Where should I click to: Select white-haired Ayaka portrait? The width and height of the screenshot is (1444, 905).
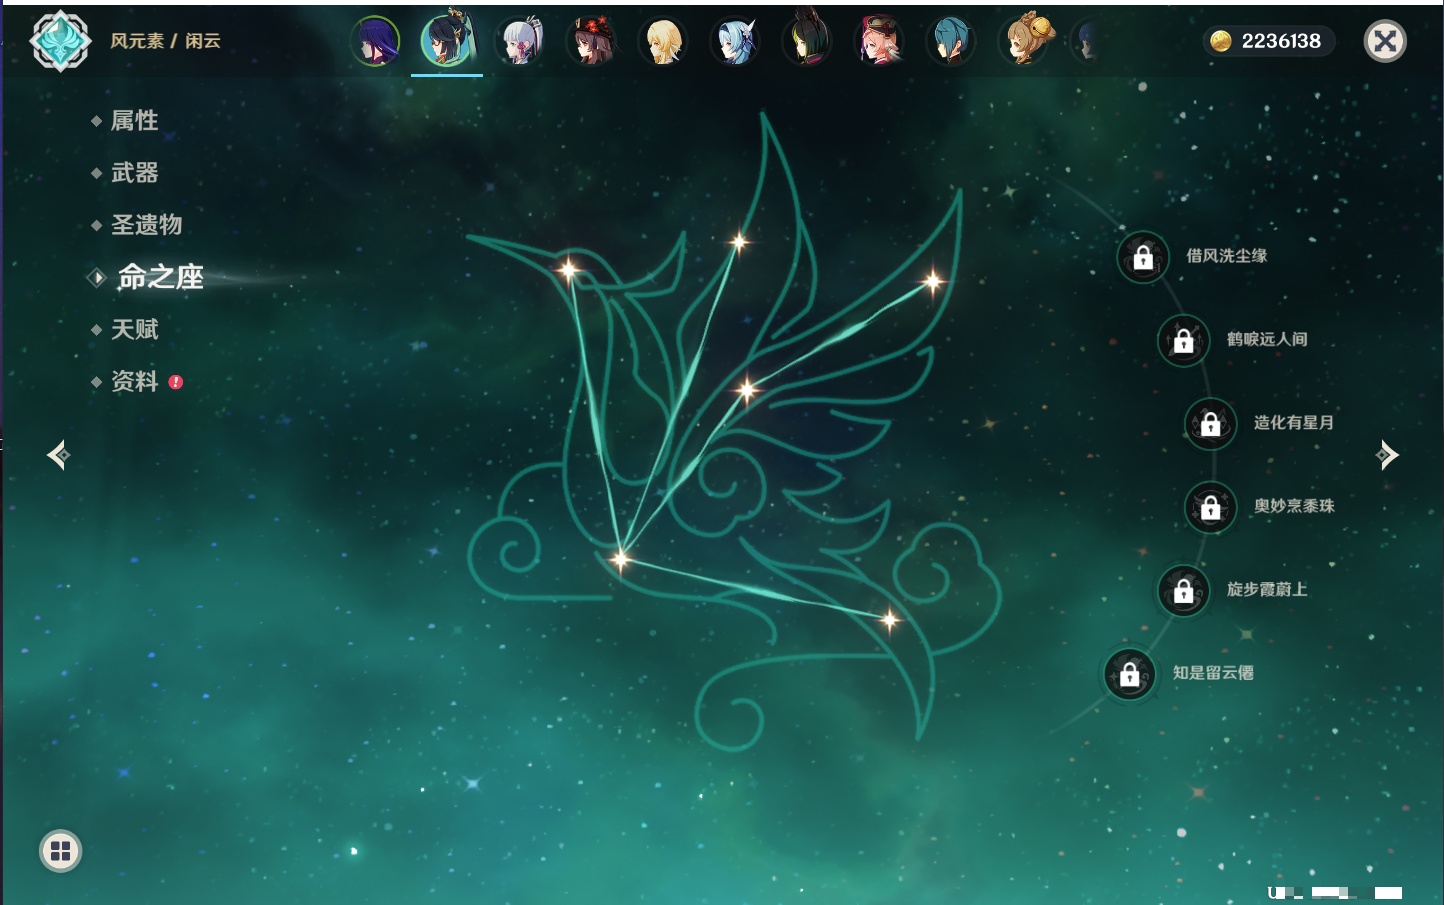pyautogui.click(x=520, y=42)
